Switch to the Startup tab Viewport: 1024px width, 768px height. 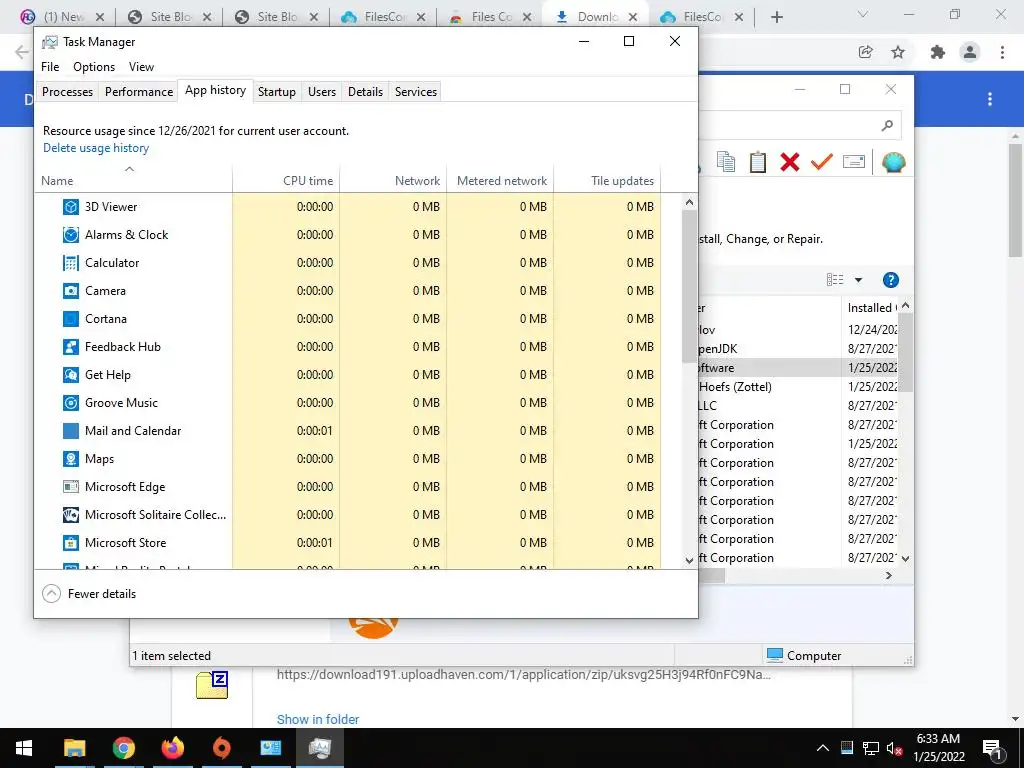coord(277,91)
